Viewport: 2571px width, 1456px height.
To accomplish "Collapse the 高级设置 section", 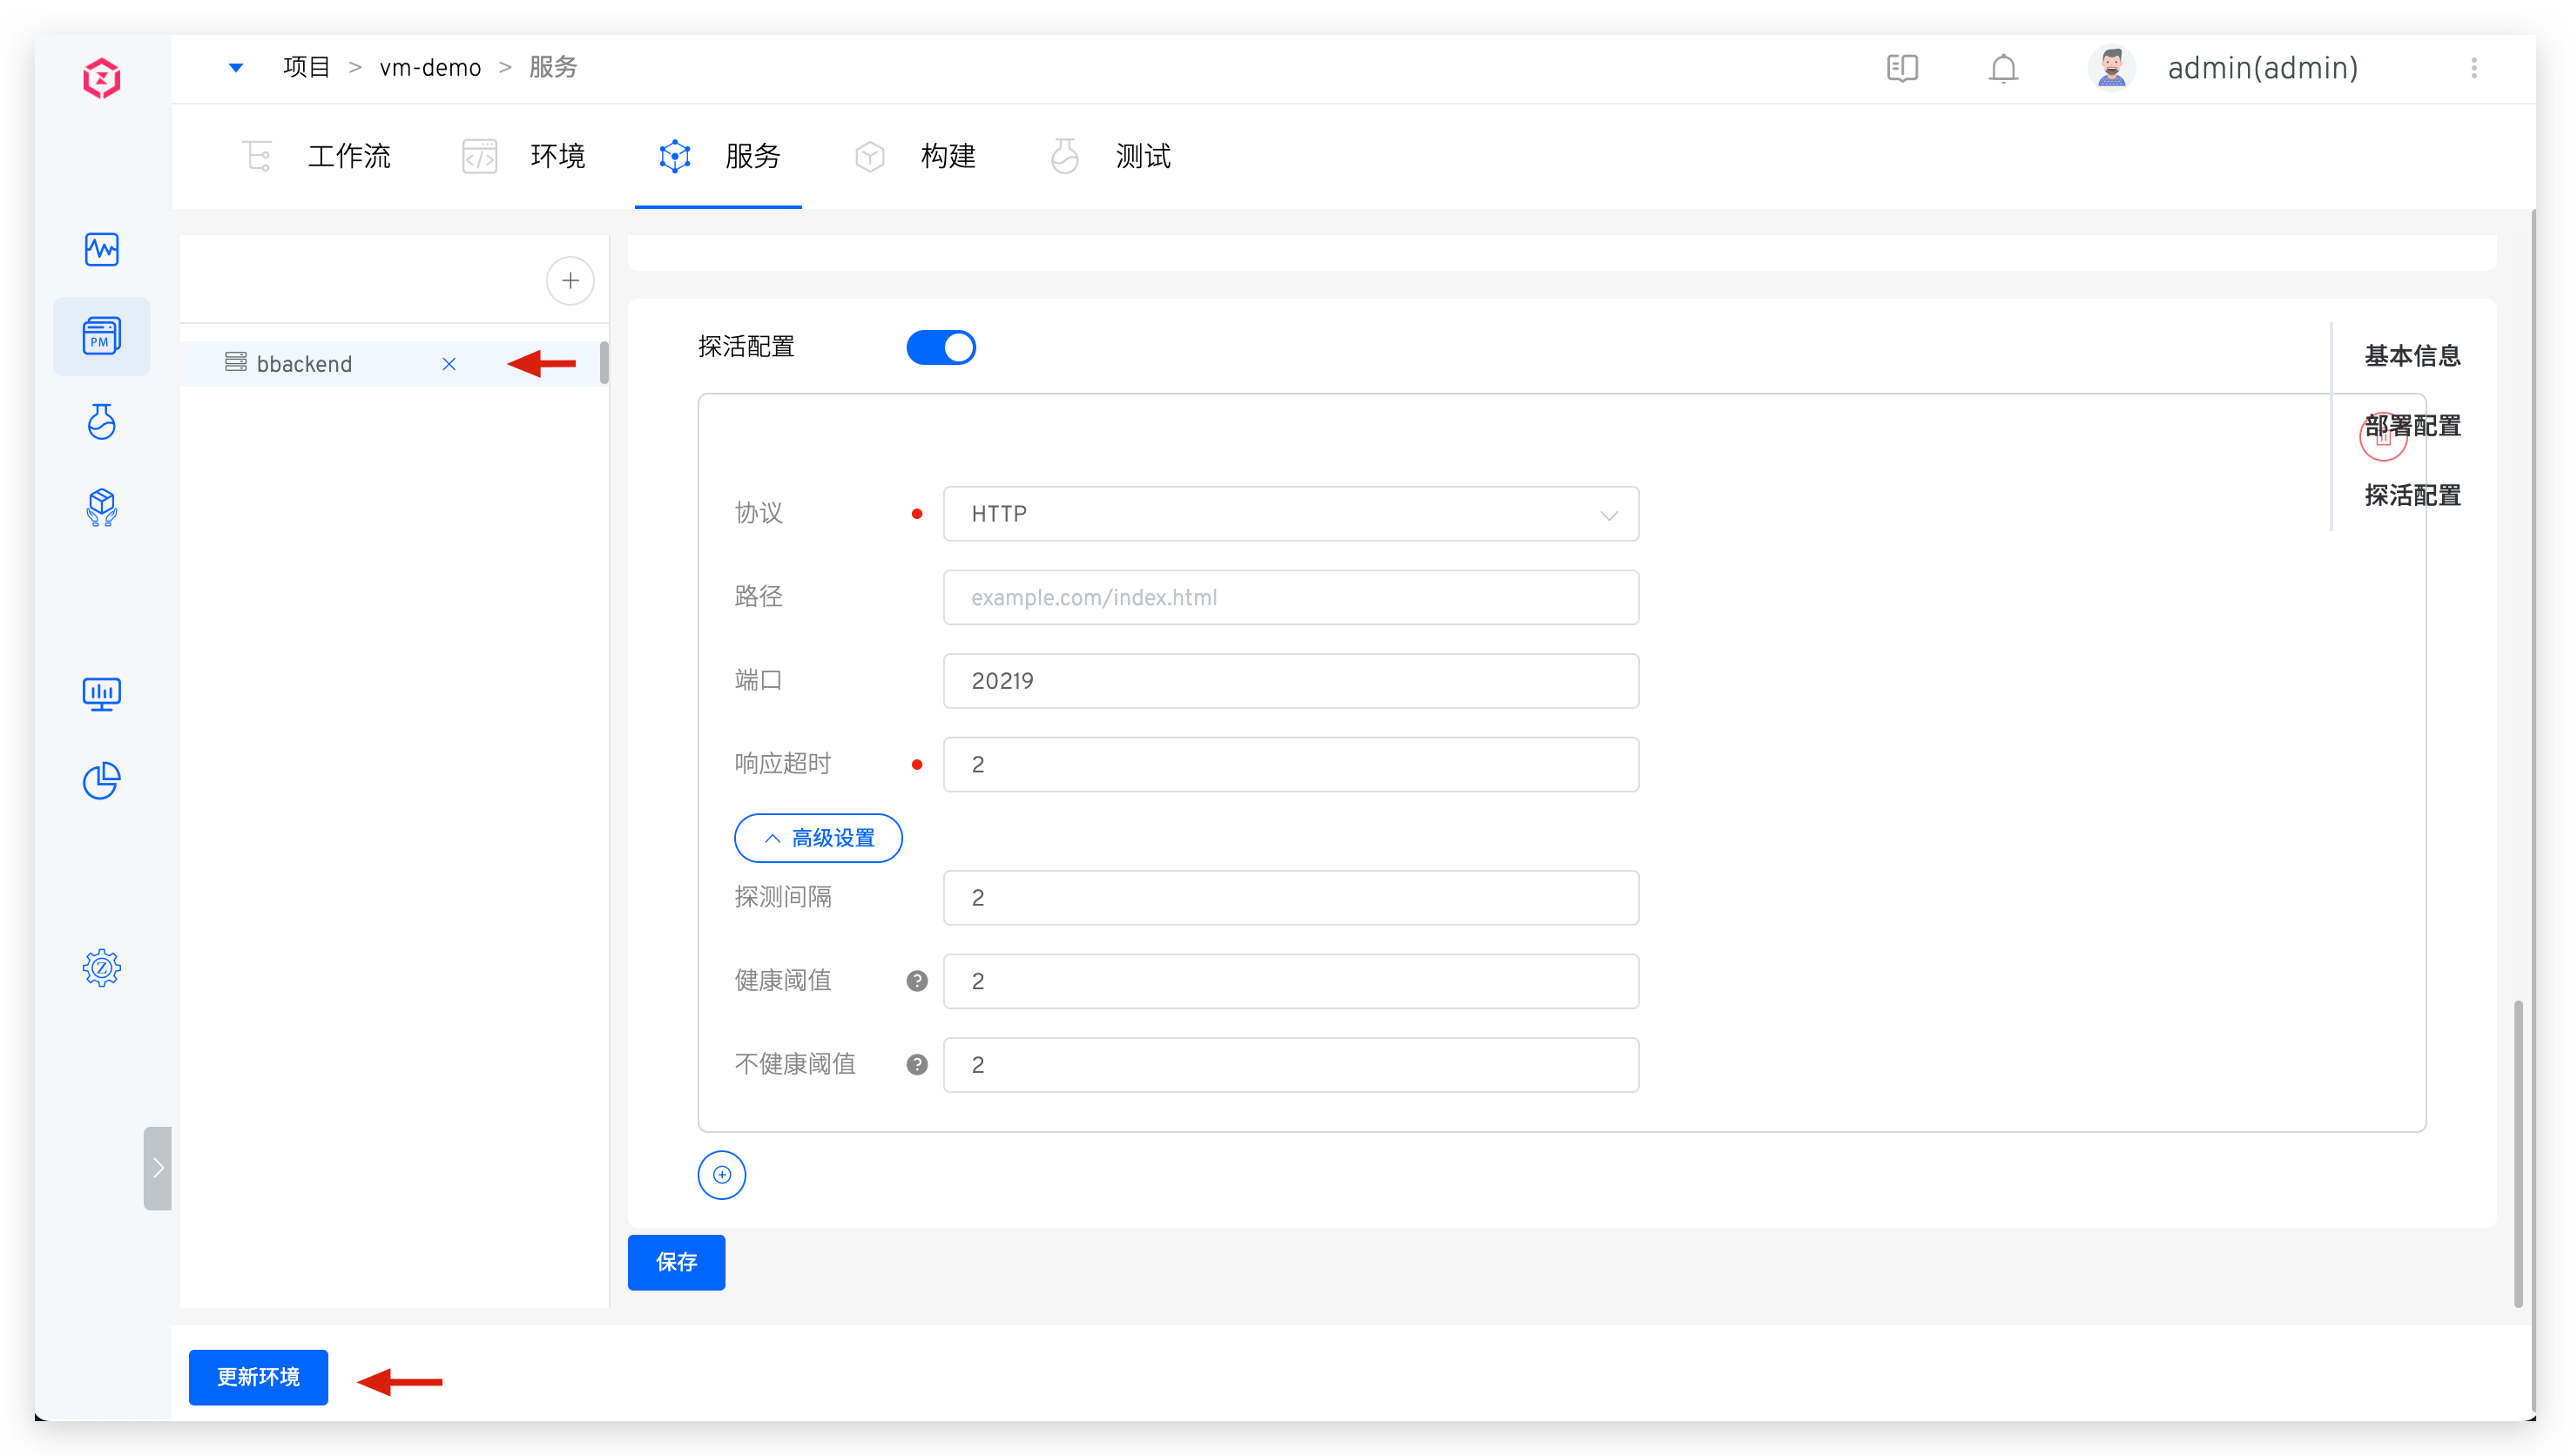I will click(x=818, y=838).
